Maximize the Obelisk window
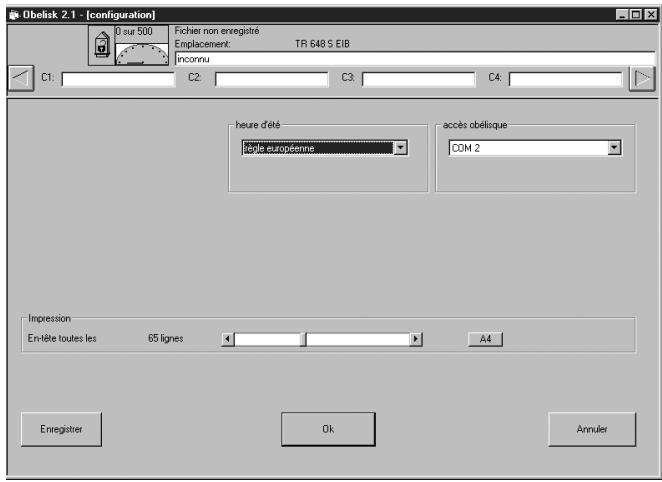The image size is (662, 482). point(636,15)
